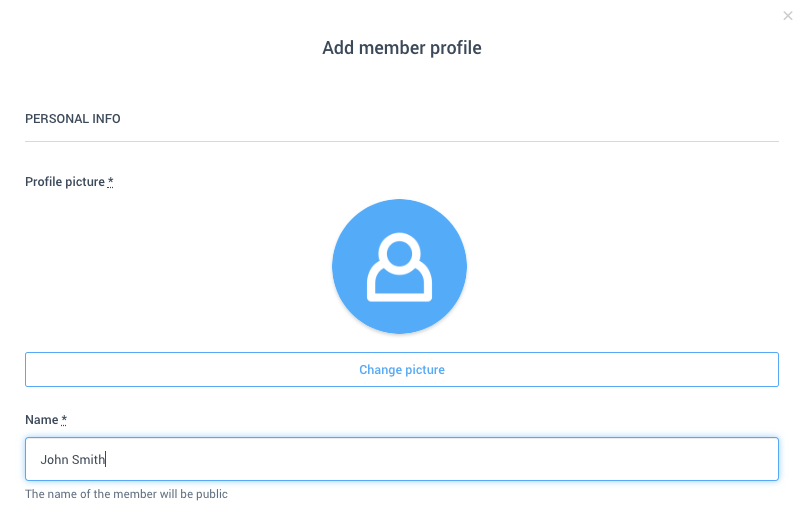Click the blue avatar placeholder circle
The height and width of the screenshot is (506, 805).
[399, 266]
